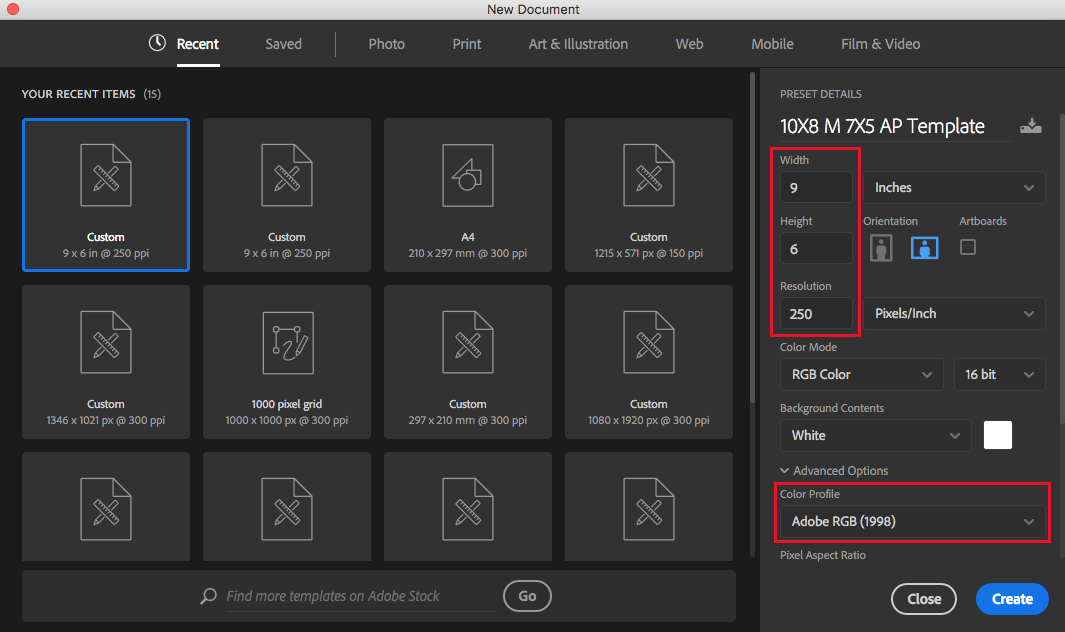This screenshot has width=1065, height=632.
Task: Click the Find more templates on Adobe Stock field
Action: pyautogui.click(x=361, y=596)
